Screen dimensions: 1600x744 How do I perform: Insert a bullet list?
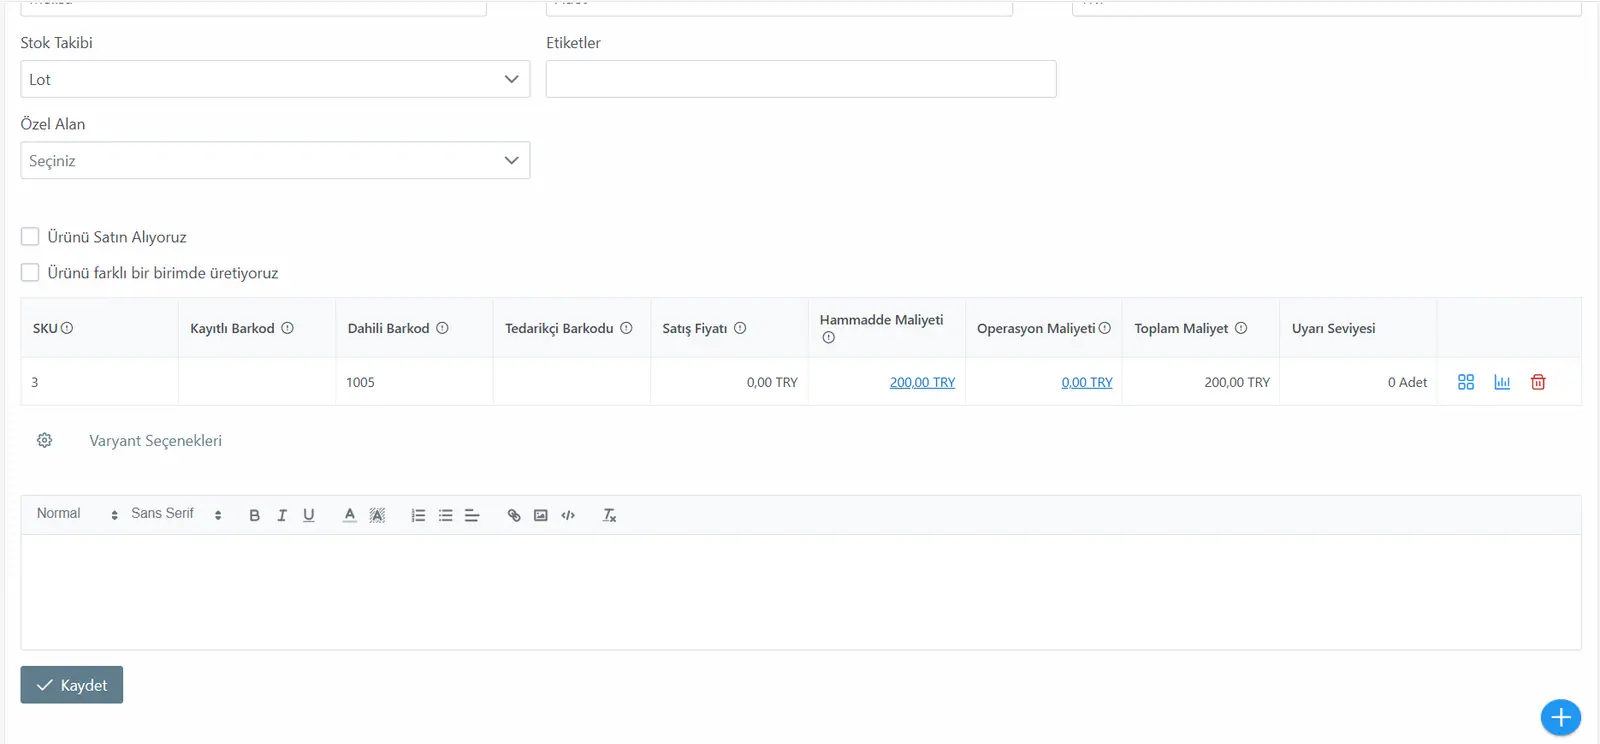446,515
